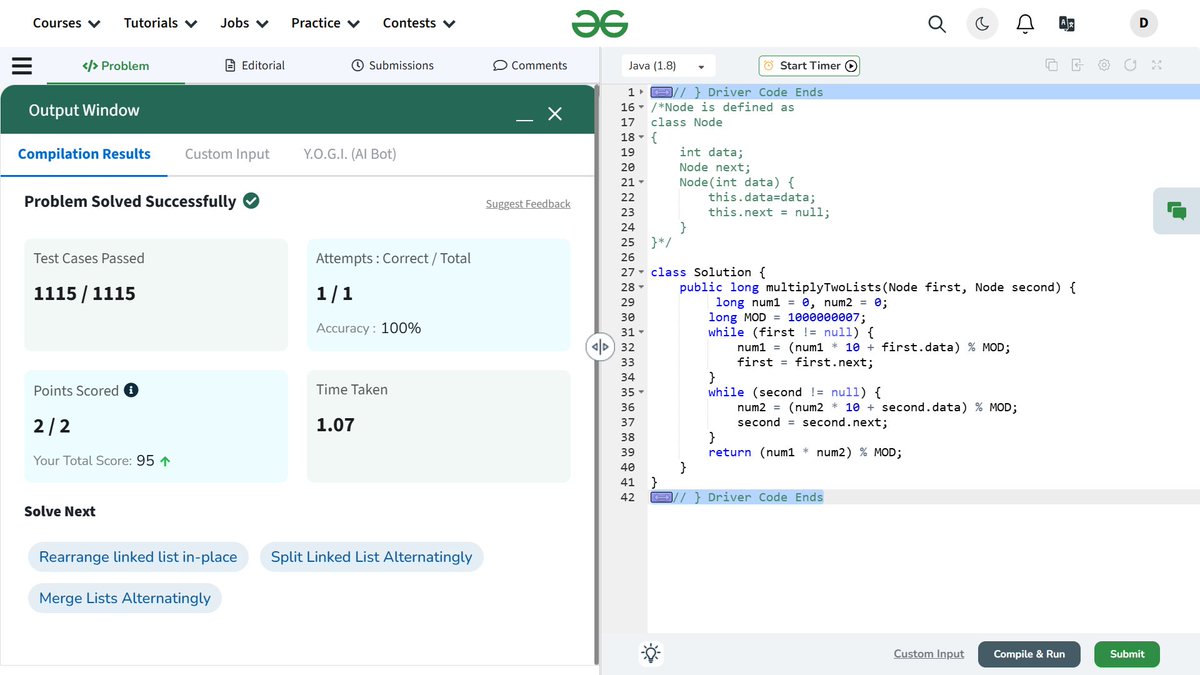The height and width of the screenshot is (675, 1200).
Task: Click the Accuracy 100% text
Action: 369,328
